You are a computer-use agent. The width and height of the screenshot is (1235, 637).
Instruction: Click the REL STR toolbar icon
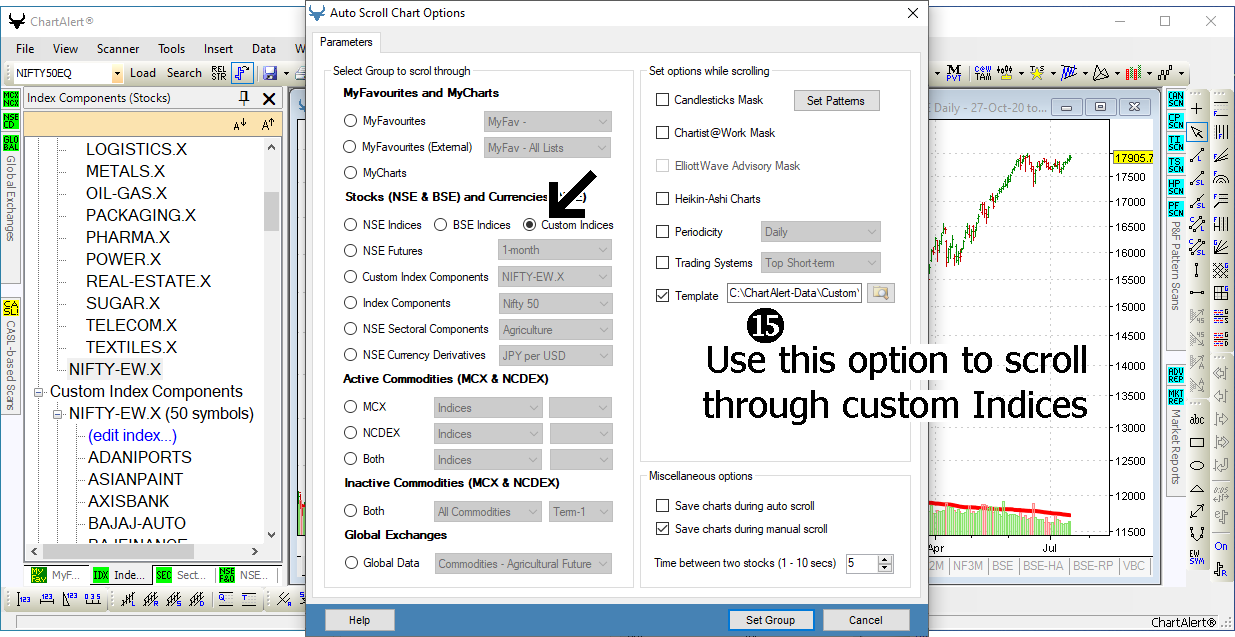tap(219, 73)
